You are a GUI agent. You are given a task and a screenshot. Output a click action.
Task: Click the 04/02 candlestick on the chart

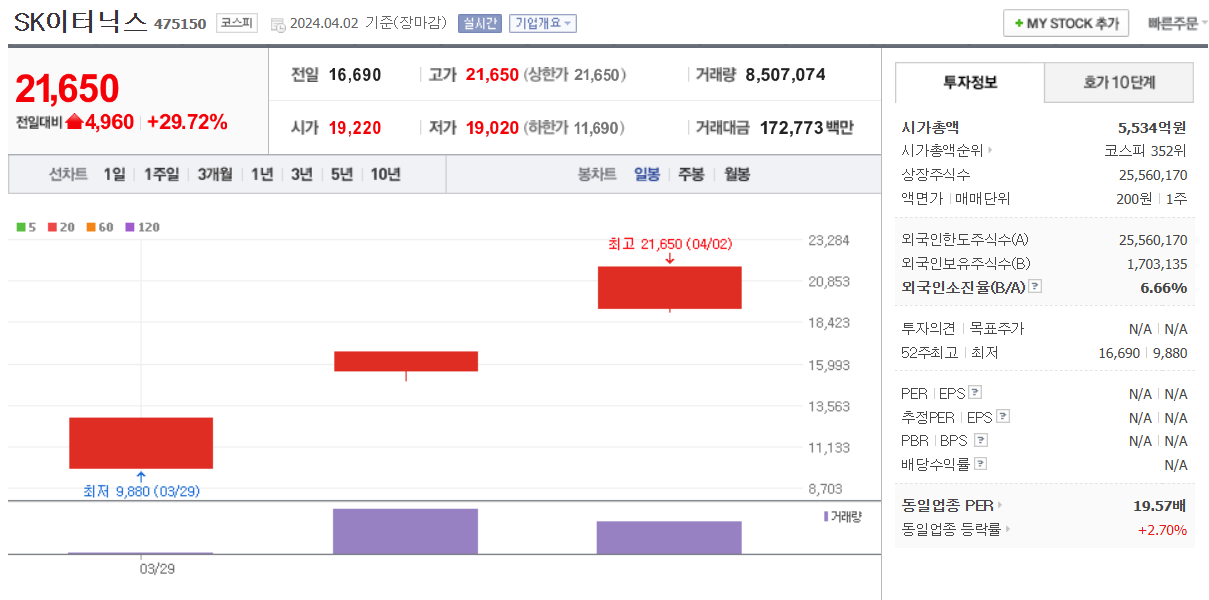coord(669,288)
